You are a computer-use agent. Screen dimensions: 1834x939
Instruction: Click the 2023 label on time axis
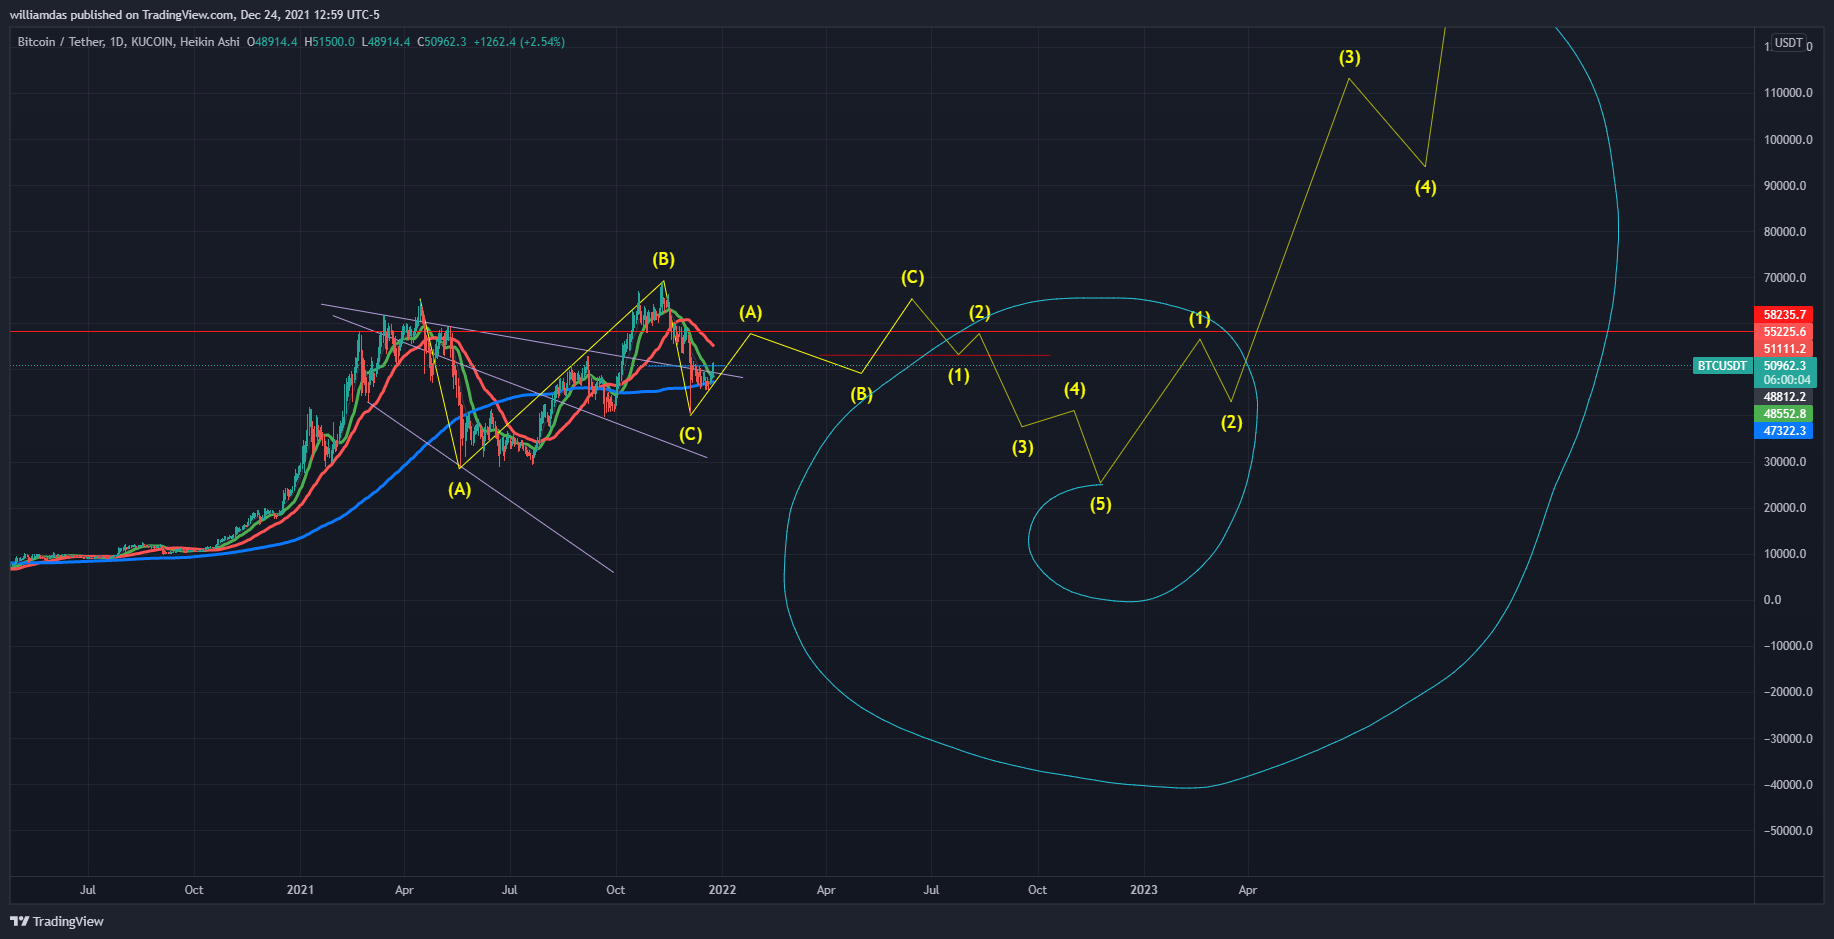pyautogui.click(x=1144, y=890)
